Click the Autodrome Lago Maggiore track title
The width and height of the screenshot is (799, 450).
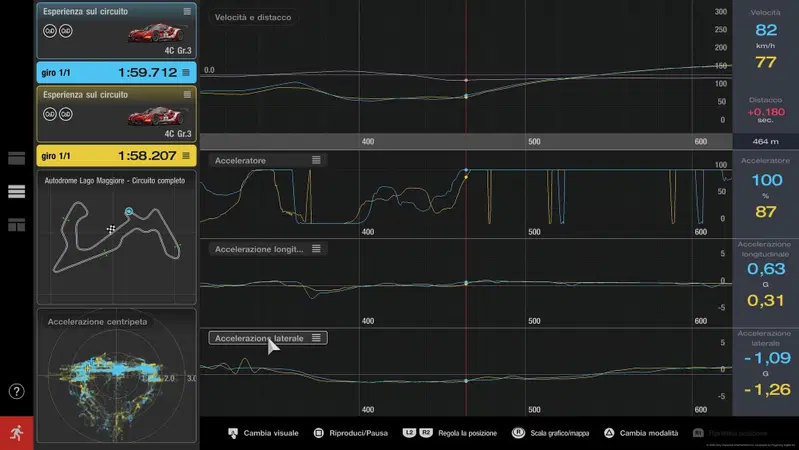[x=115, y=180]
